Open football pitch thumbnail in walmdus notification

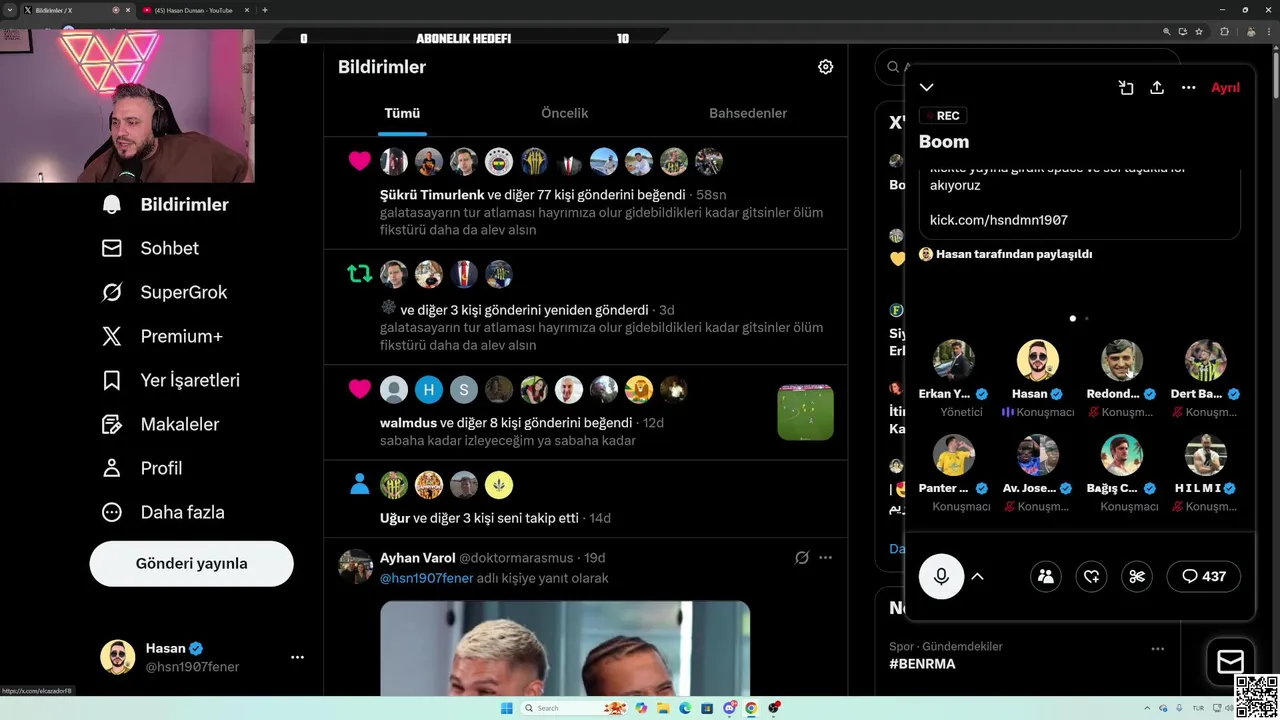[x=805, y=411]
